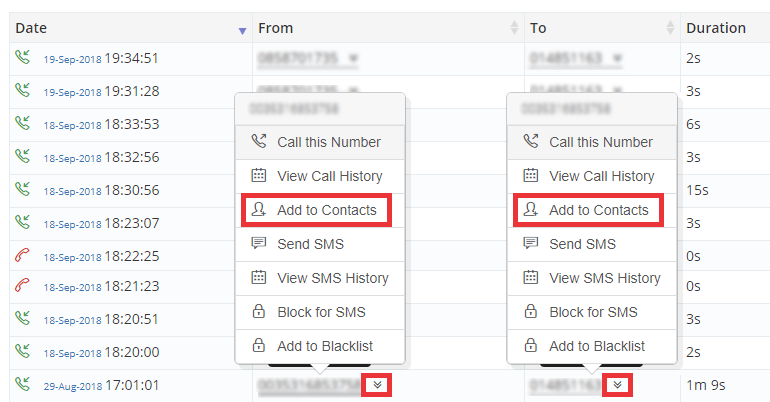Click the incoming call icon for 19:34:51
Screen dimensions: 770x402
click(23, 57)
